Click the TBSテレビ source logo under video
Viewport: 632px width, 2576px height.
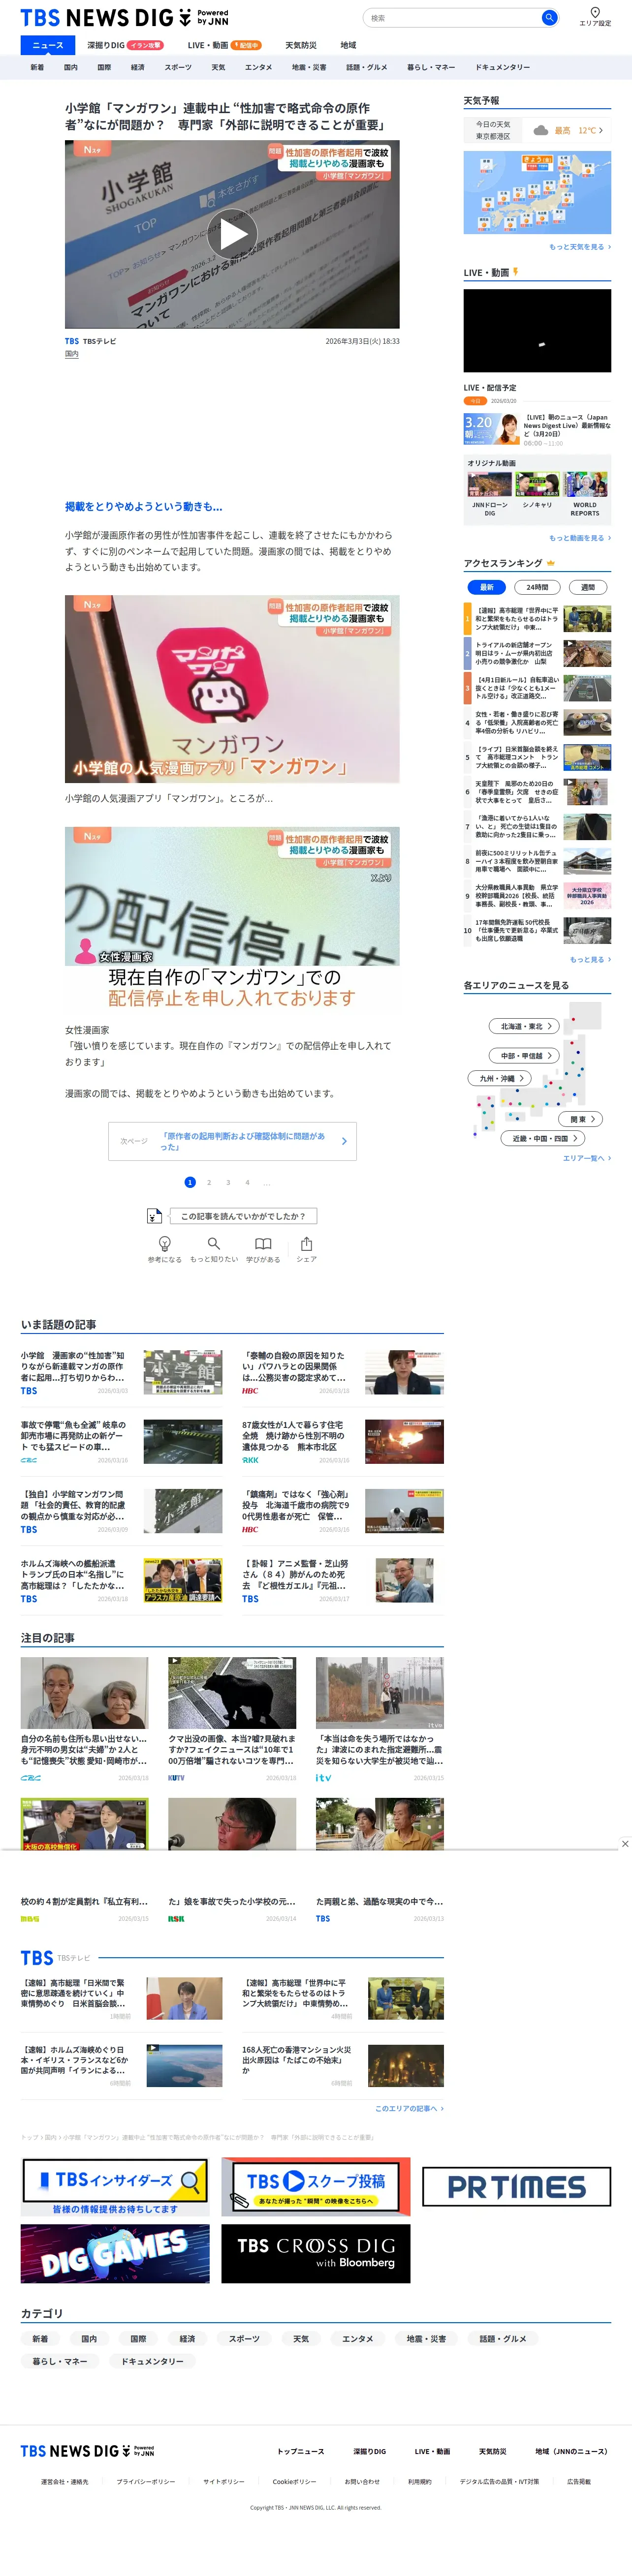click(72, 341)
